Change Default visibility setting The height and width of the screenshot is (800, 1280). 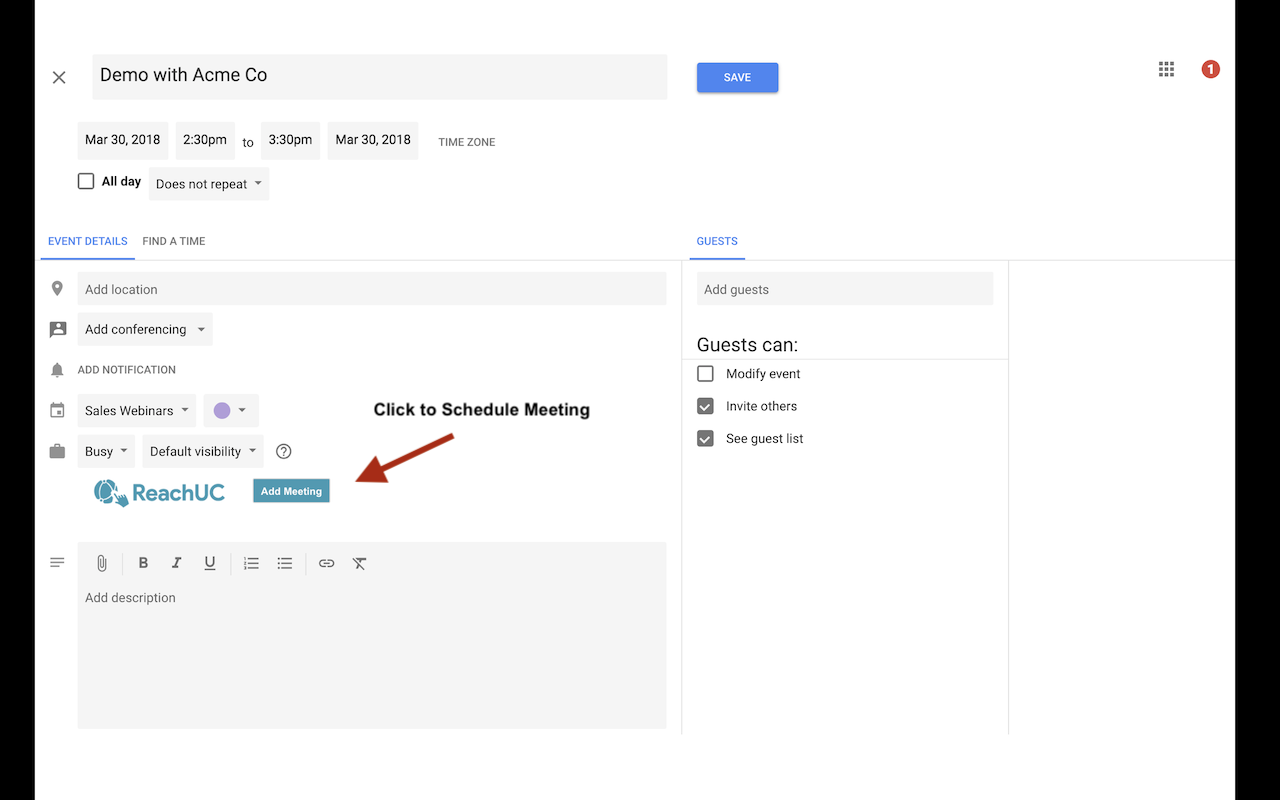click(202, 451)
